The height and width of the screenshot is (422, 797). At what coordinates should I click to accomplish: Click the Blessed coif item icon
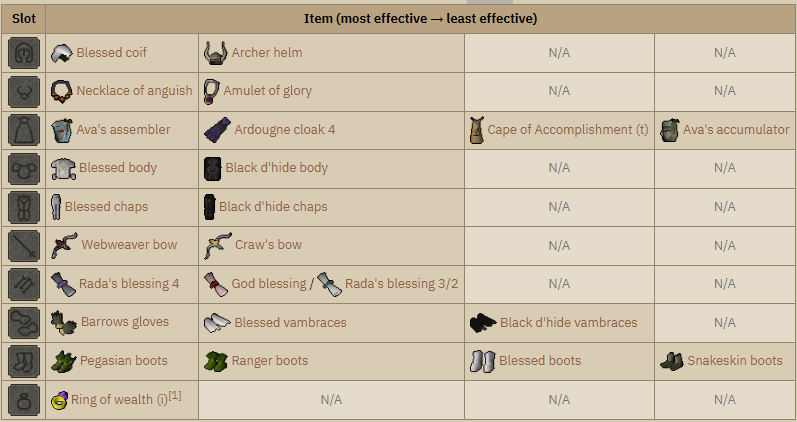click(62, 53)
